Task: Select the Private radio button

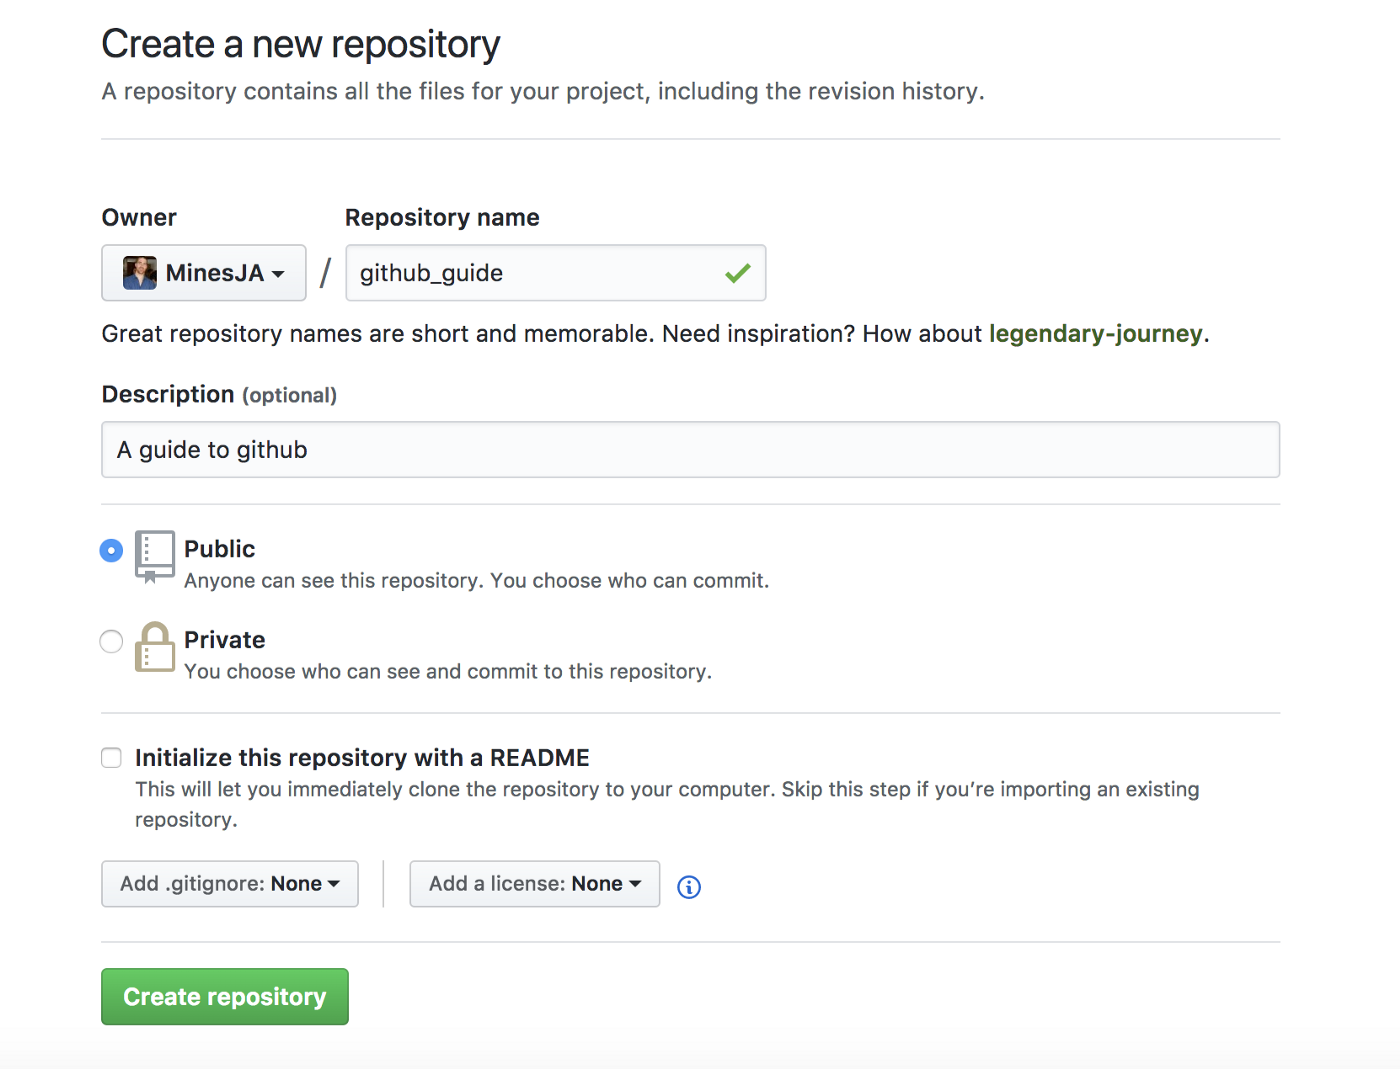Action: [111, 641]
